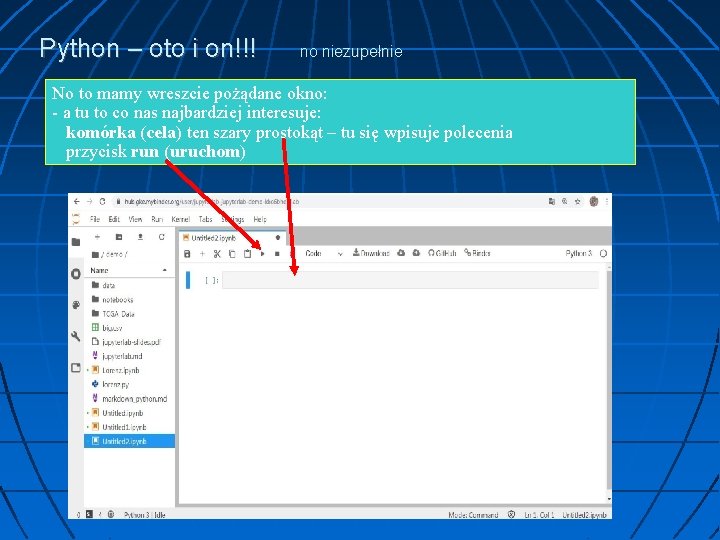Click the first cloud icon after Download
The width and height of the screenshot is (720, 540).
401,253
